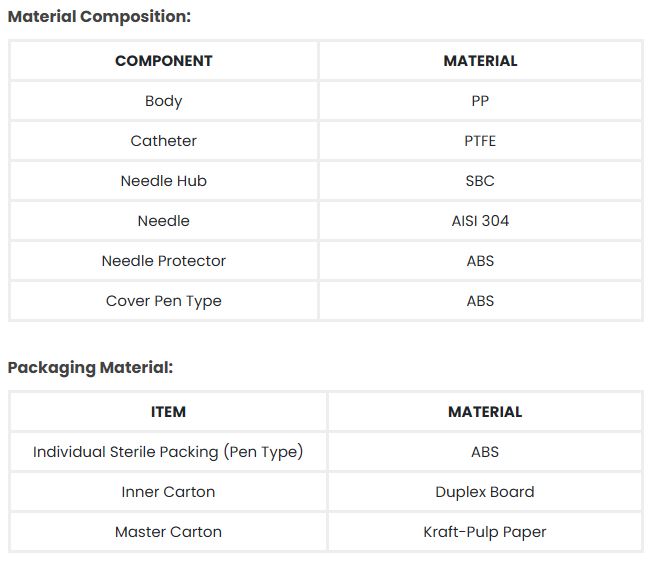Select the SBC material value

[480, 181]
